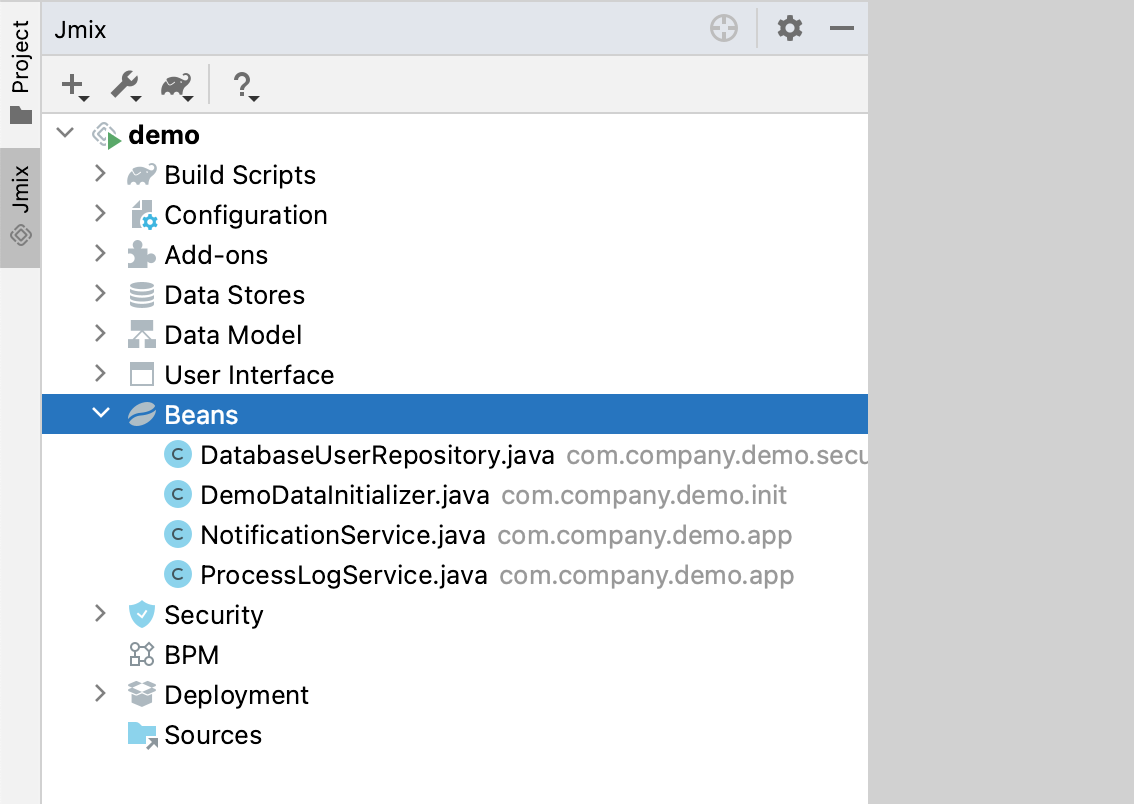Click the com.company.demo.init package label
The image size is (1134, 804).
644,495
